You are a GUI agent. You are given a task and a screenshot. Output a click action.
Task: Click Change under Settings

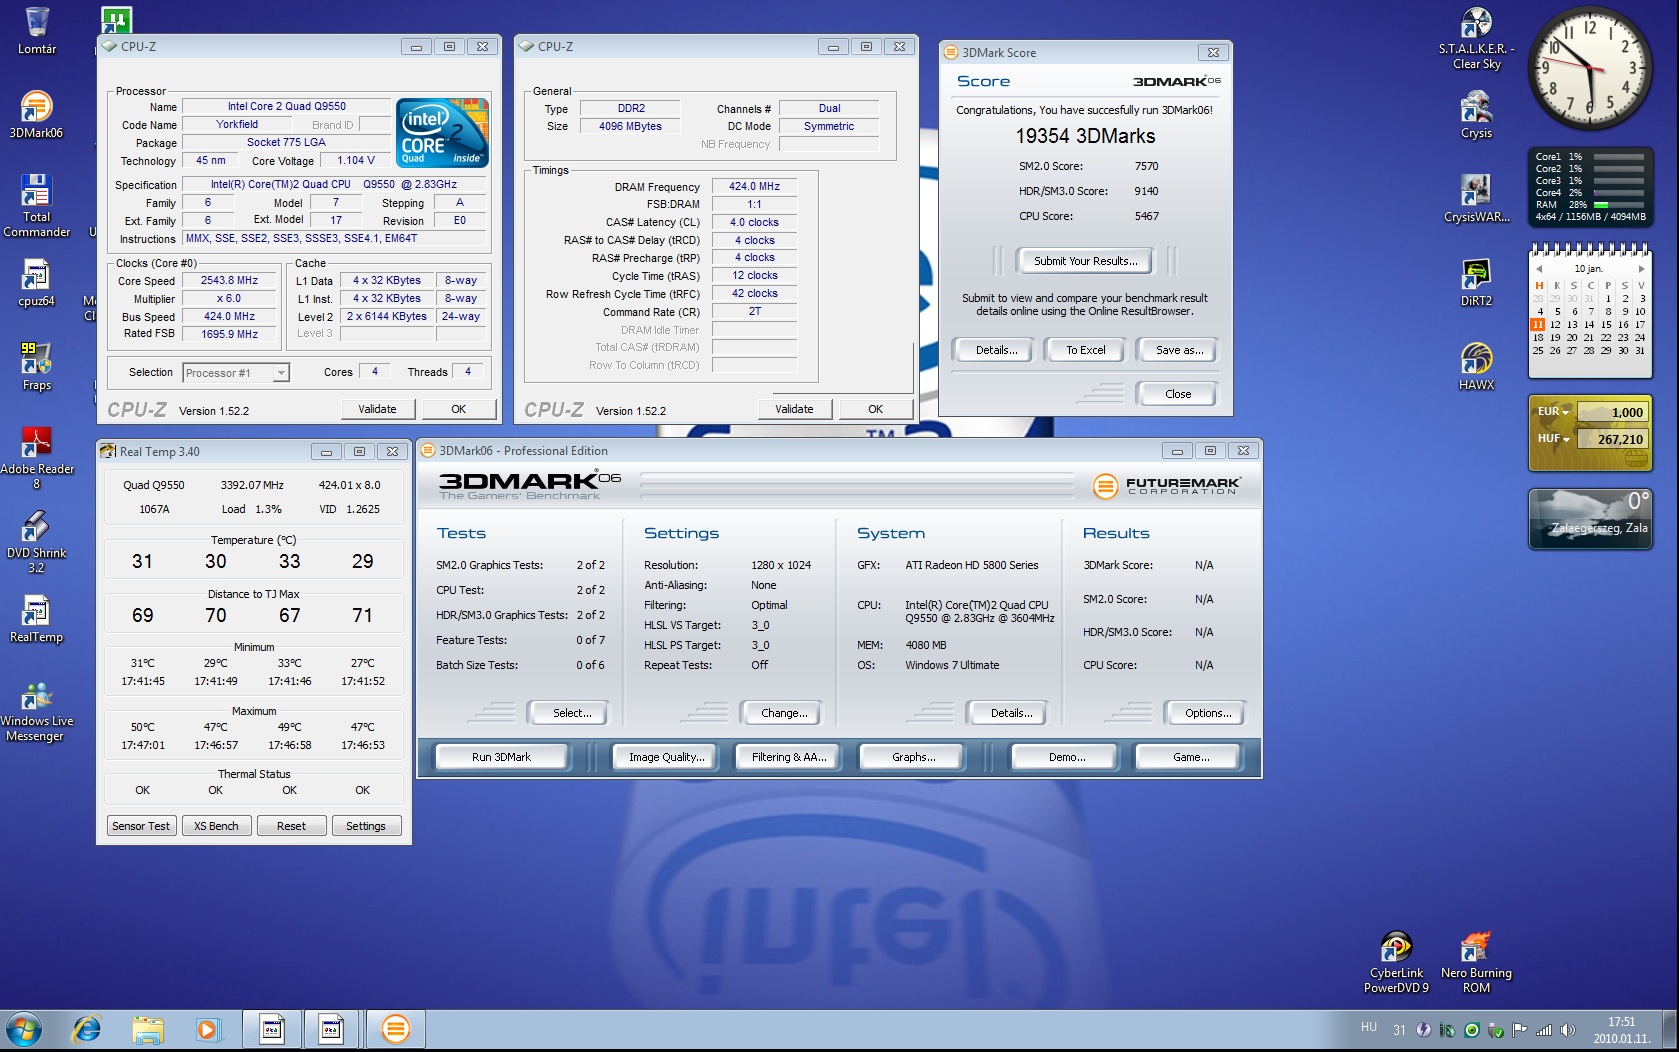click(x=783, y=713)
